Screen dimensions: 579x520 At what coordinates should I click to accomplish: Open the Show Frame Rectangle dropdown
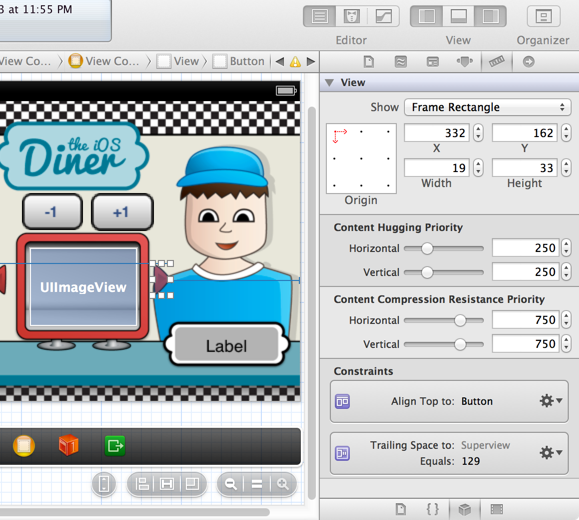pyautogui.click(x=487, y=107)
